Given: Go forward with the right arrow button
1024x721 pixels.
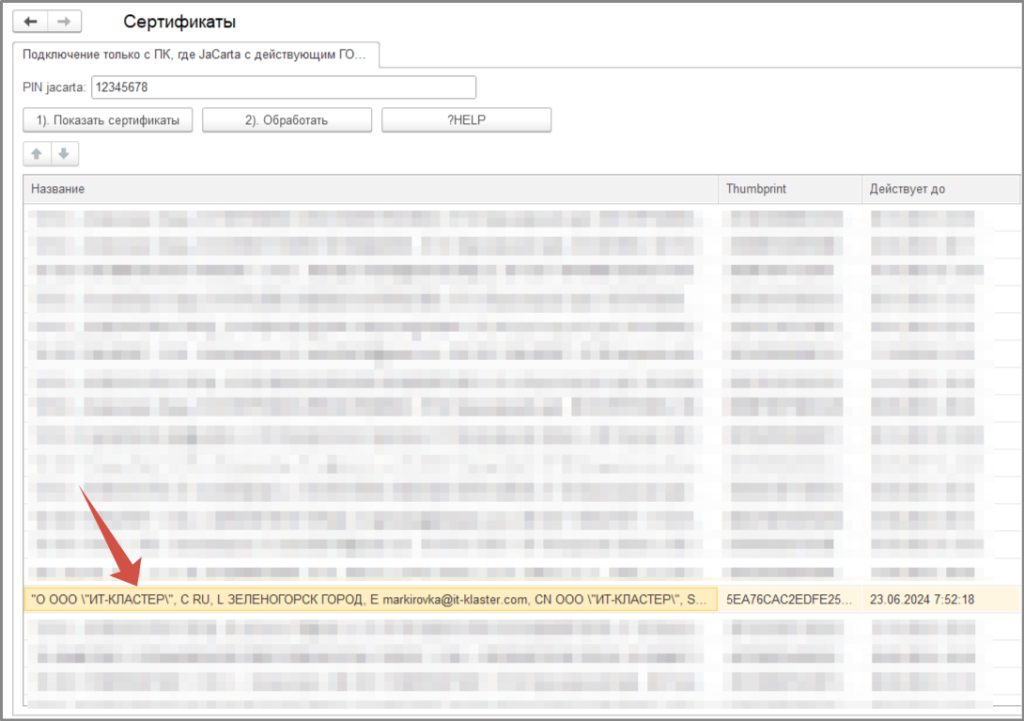Looking at the screenshot, I should click(x=64, y=22).
